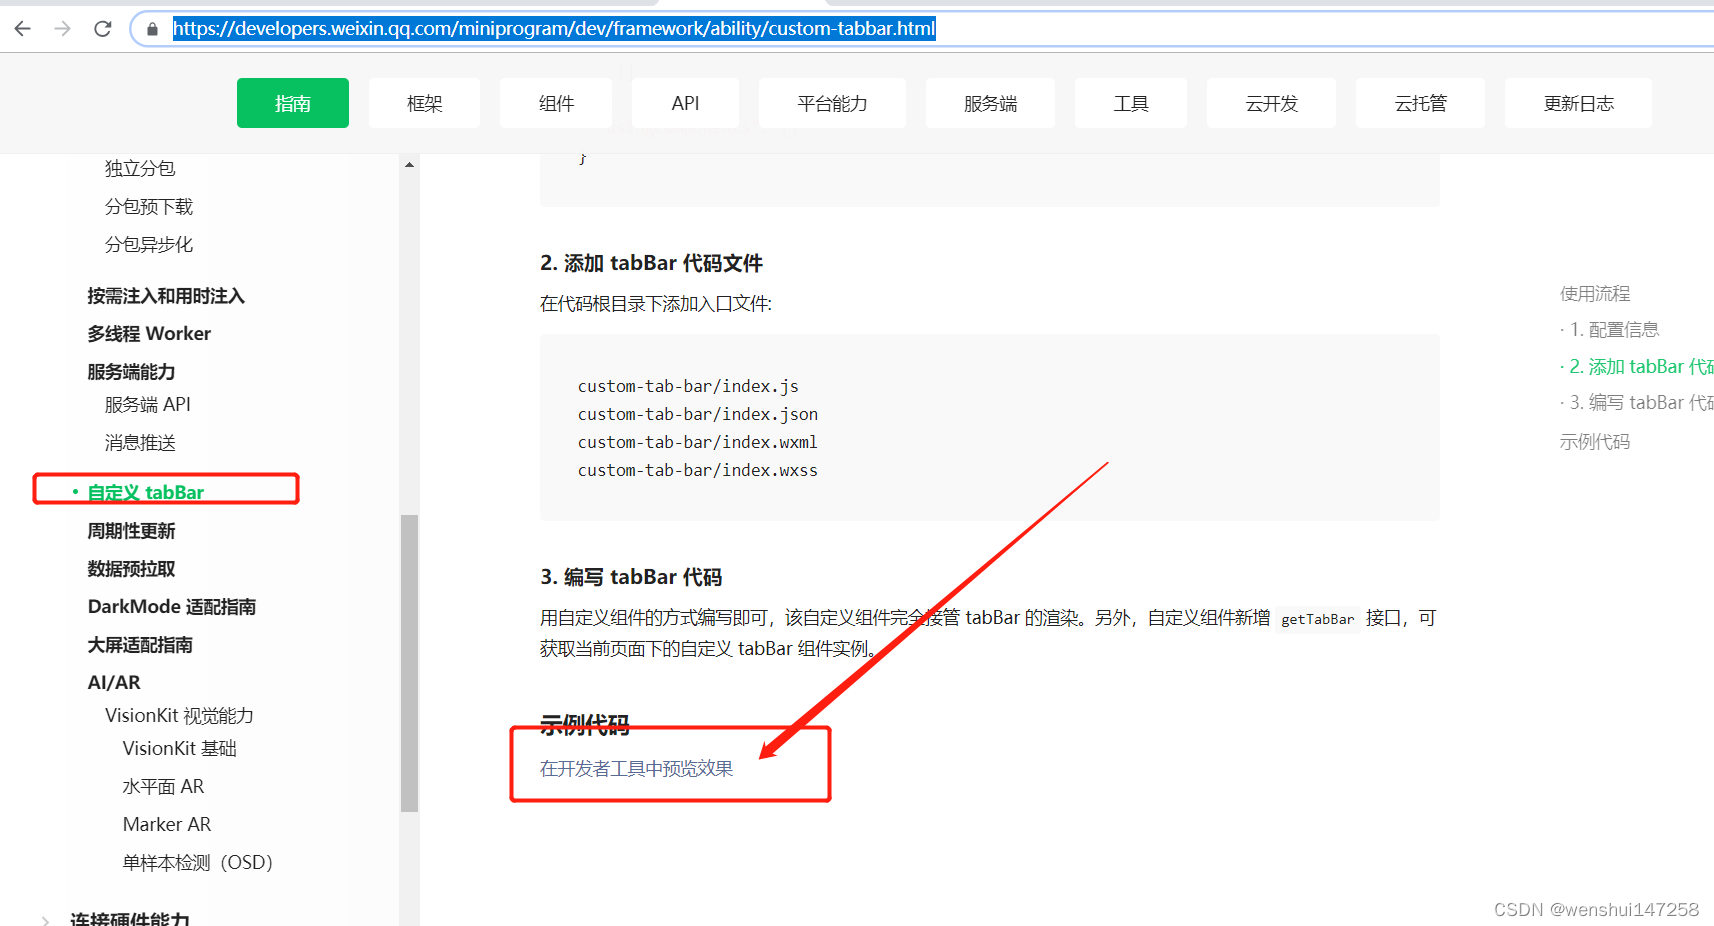Jump to 2. 添加 tabBar outline item

pyautogui.click(x=1637, y=366)
